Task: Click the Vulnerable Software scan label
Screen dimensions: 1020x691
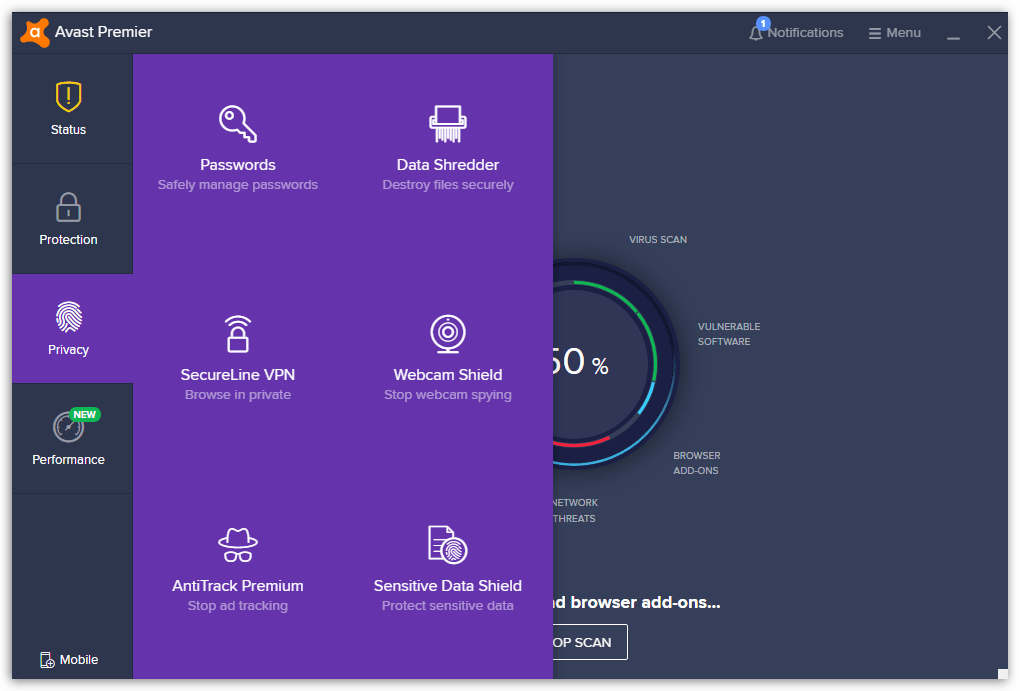Action: 729,334
